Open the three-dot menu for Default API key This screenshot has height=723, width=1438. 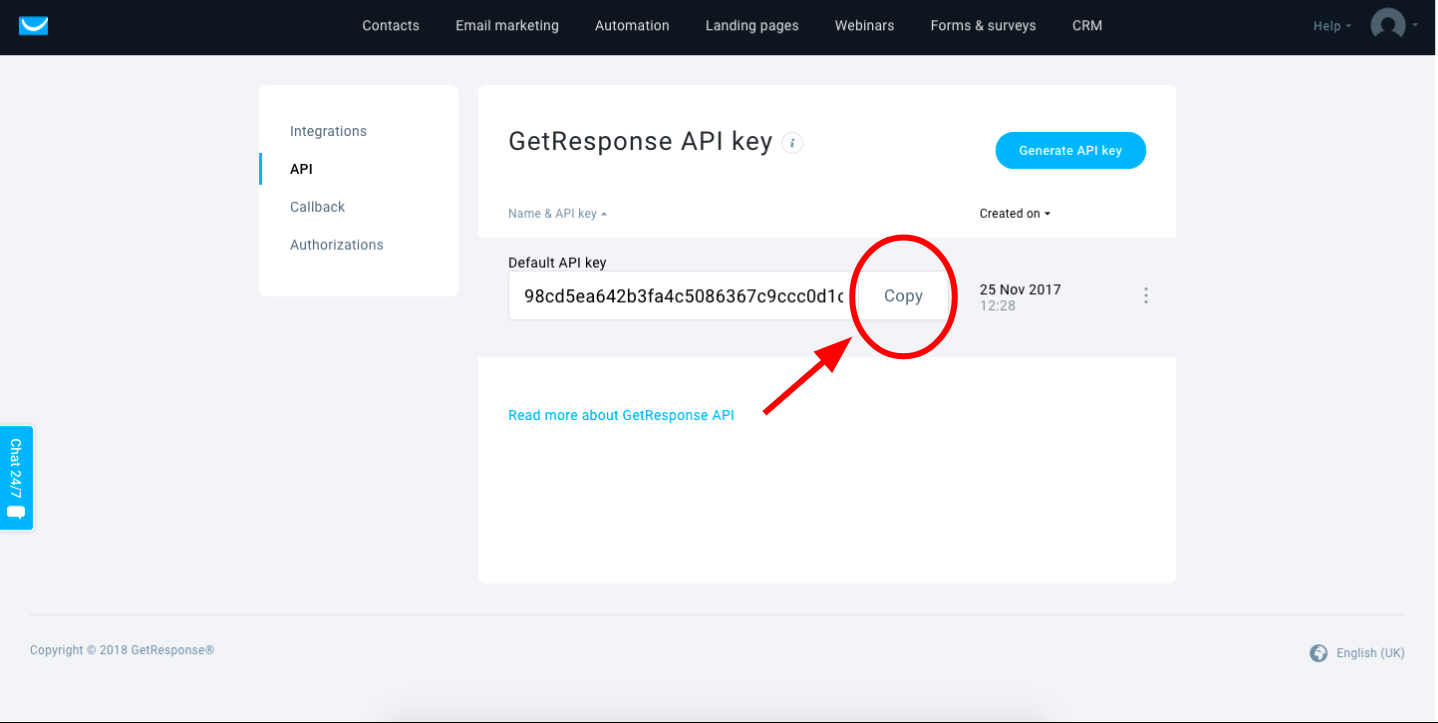click(1146, 296)
